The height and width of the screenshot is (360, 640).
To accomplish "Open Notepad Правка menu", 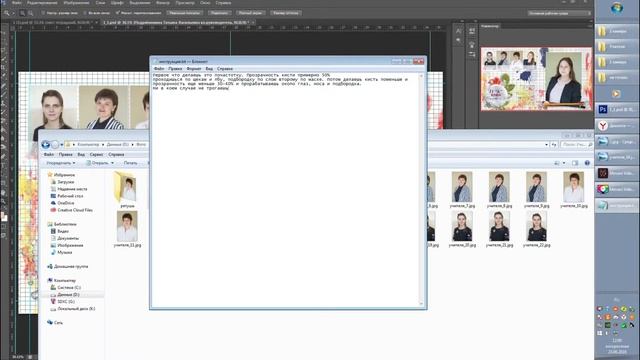I will [175, 69].
